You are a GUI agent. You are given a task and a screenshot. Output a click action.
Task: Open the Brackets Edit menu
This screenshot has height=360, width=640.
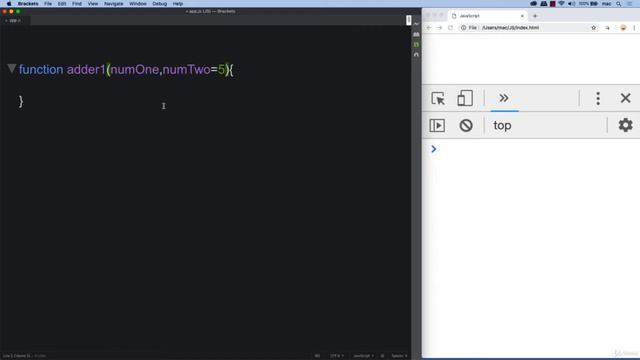pos(62,4)
